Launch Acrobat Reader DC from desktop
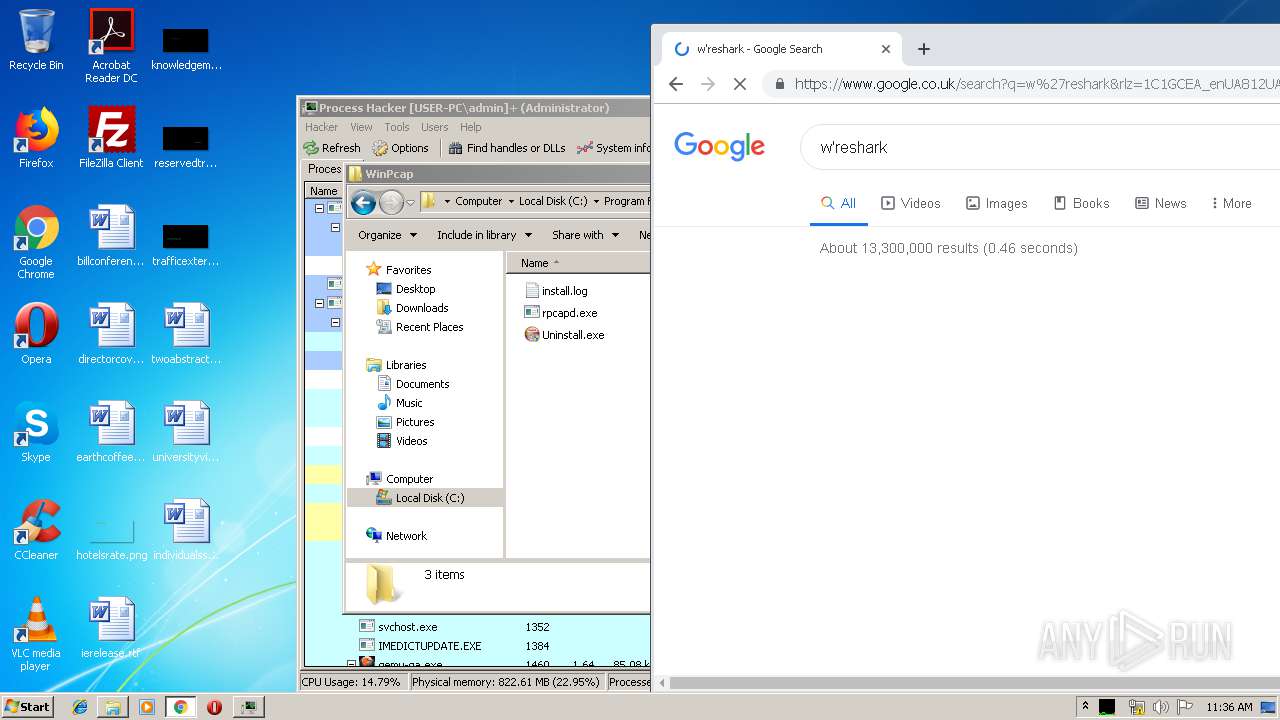Screen dimensions: 1280x720 [x=111, y=46]
